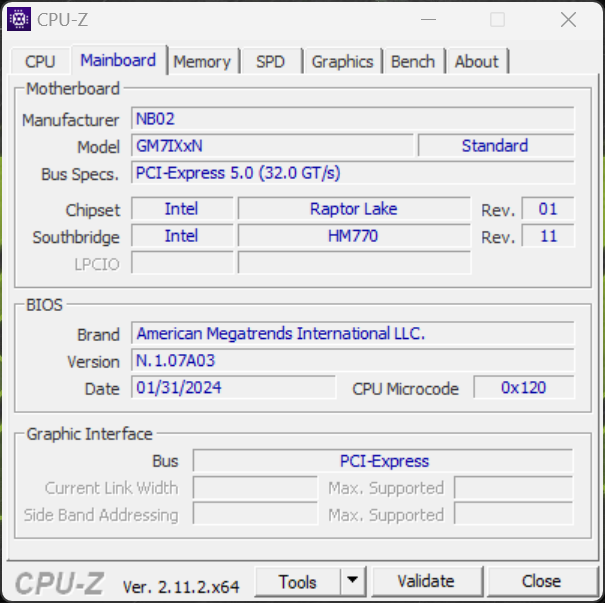Open the Graphics tab
This screenshot has height=603, width=605.
pos(343,61)
